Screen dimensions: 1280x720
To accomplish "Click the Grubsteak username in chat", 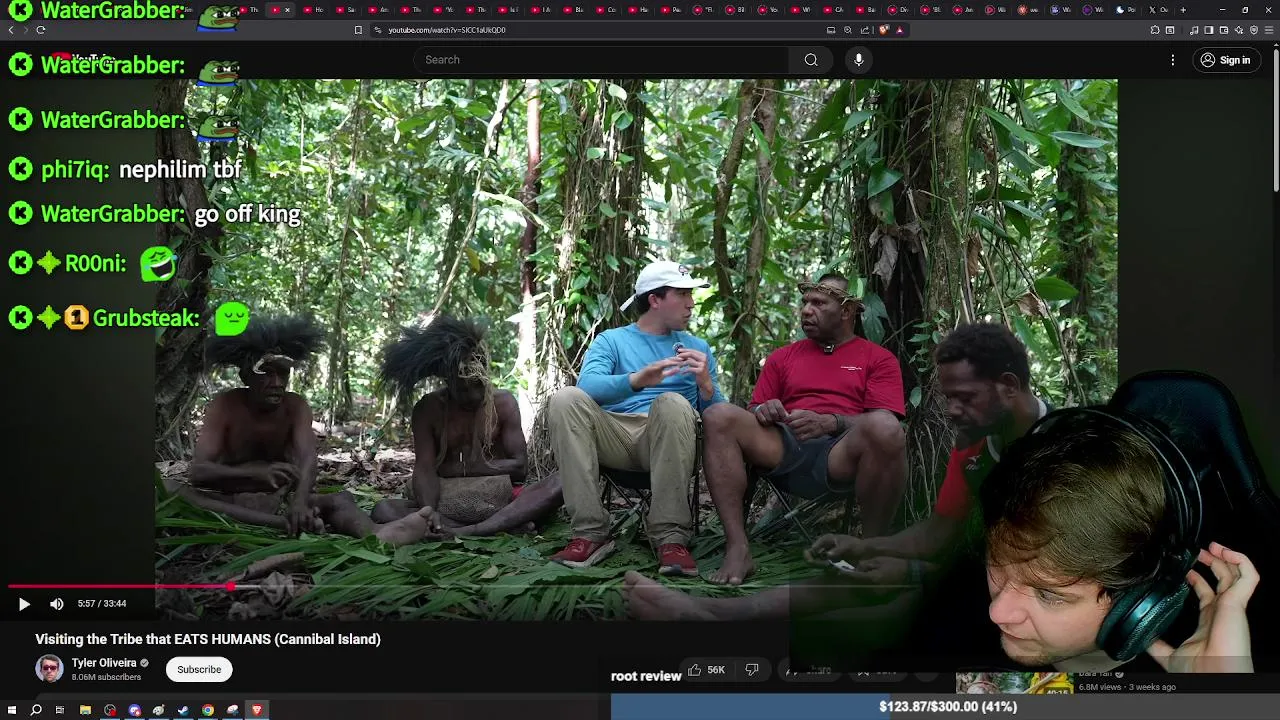I will tap(146, 318).
